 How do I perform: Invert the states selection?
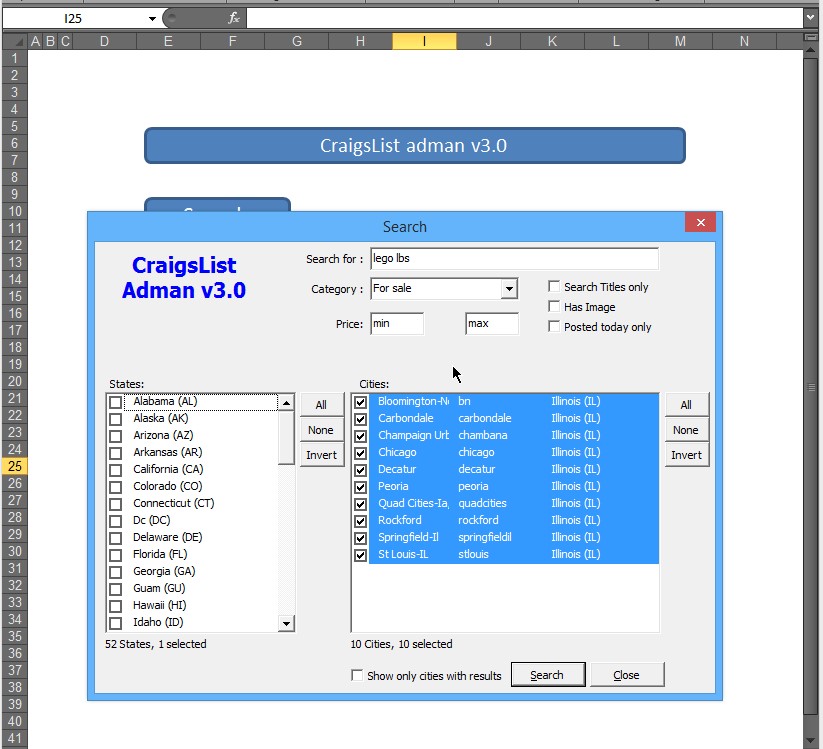[321, 455]
